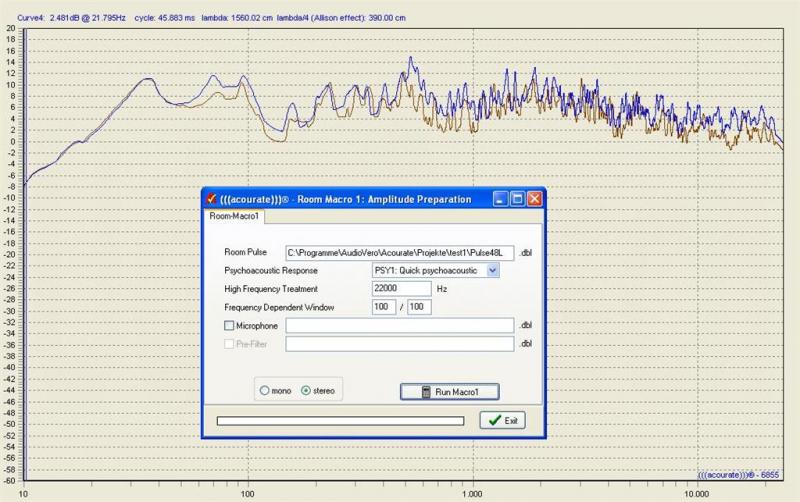Click the High Frequency Treatment label
This screenshot has height=502, width=800.
point(271,289)
